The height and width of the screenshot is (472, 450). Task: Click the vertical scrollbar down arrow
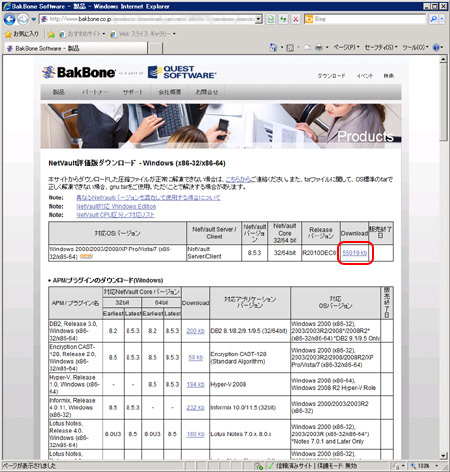[443, 456]
